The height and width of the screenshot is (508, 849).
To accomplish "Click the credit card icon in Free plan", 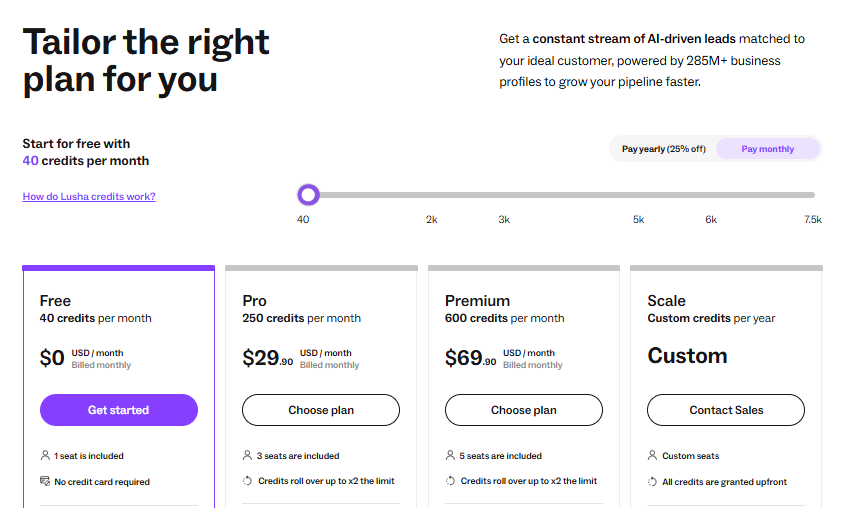I will click(45, 482).
